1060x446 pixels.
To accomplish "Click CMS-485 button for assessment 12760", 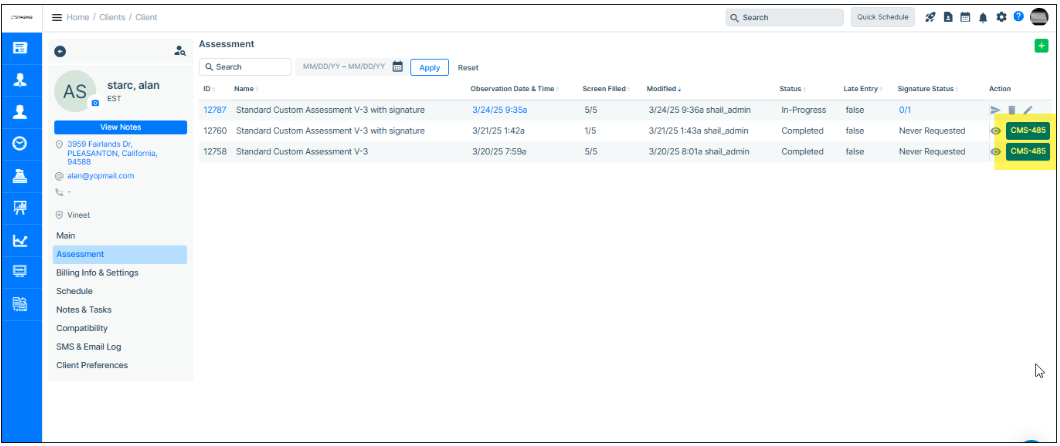I will 1027,130.
